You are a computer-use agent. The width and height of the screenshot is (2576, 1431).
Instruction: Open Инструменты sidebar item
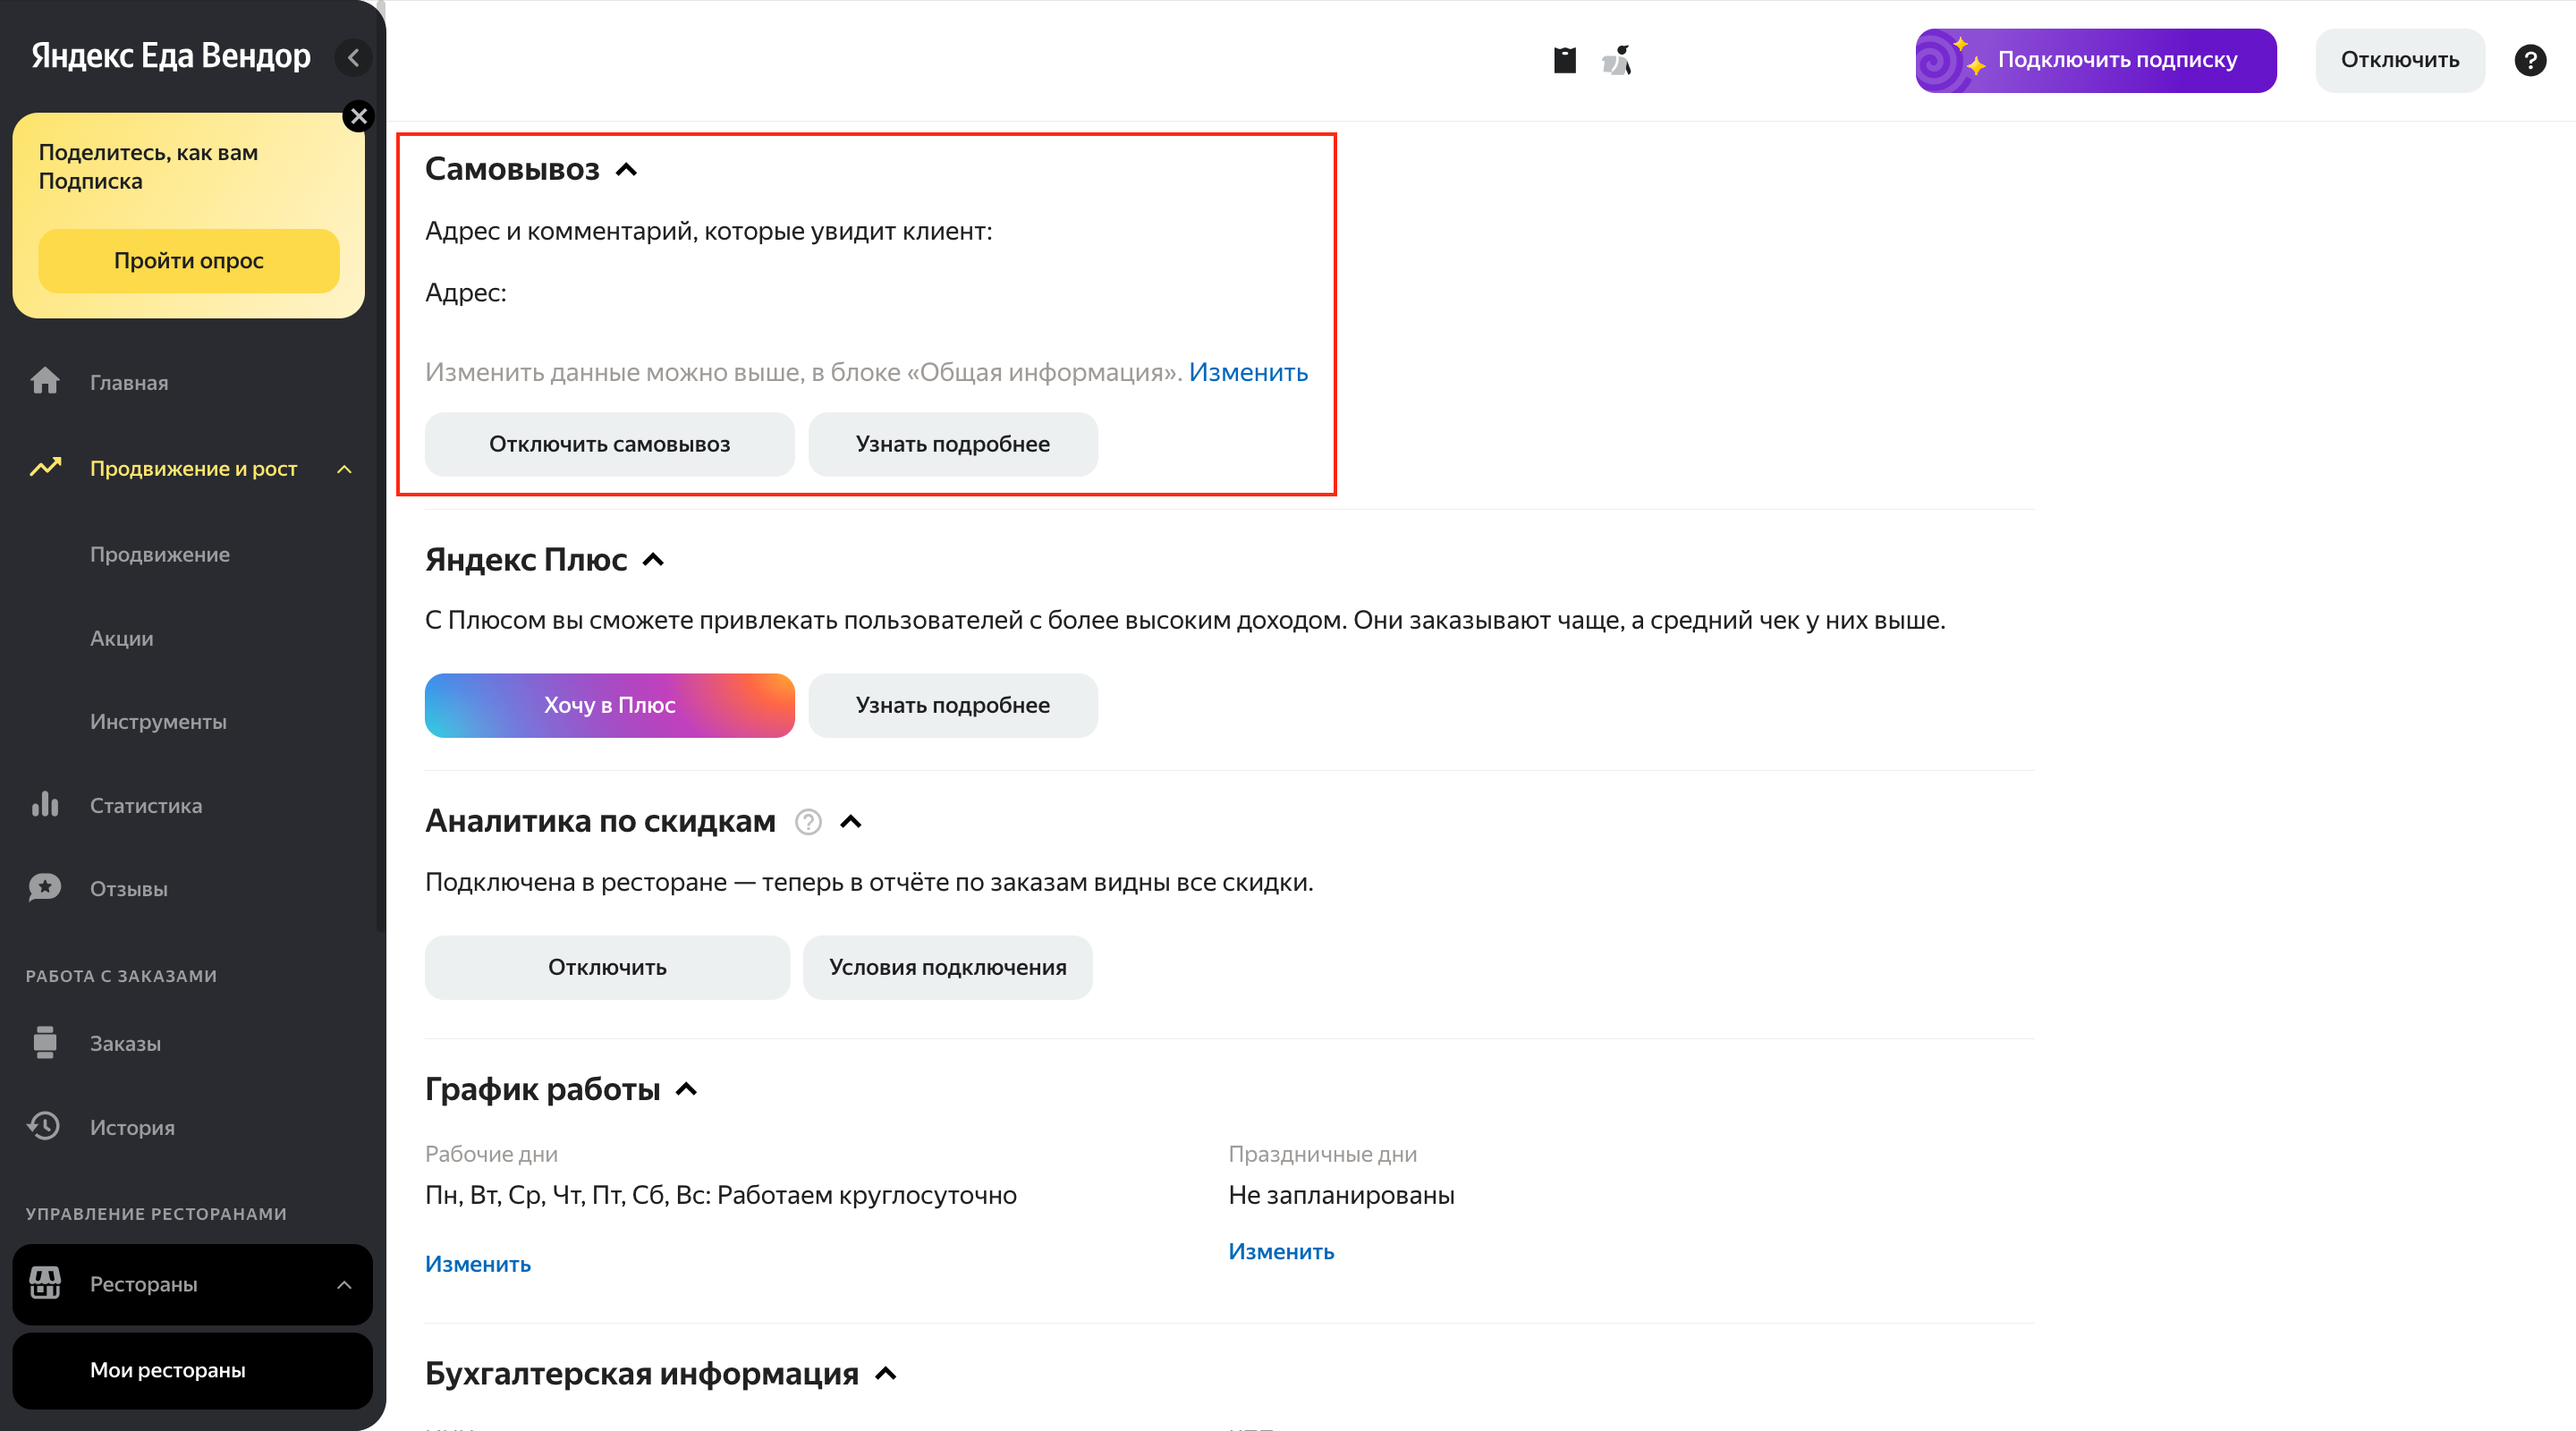click(x=158, y=721)
